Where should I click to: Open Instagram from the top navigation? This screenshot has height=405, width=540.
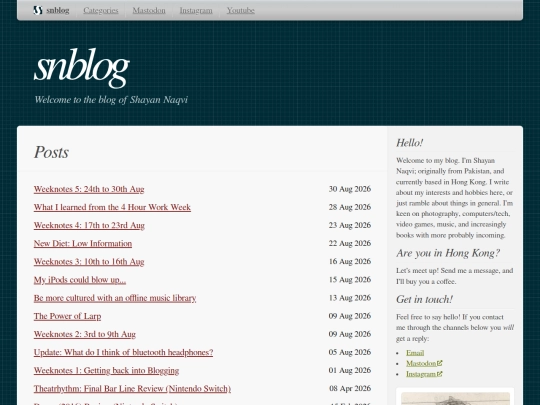(196, 10)
